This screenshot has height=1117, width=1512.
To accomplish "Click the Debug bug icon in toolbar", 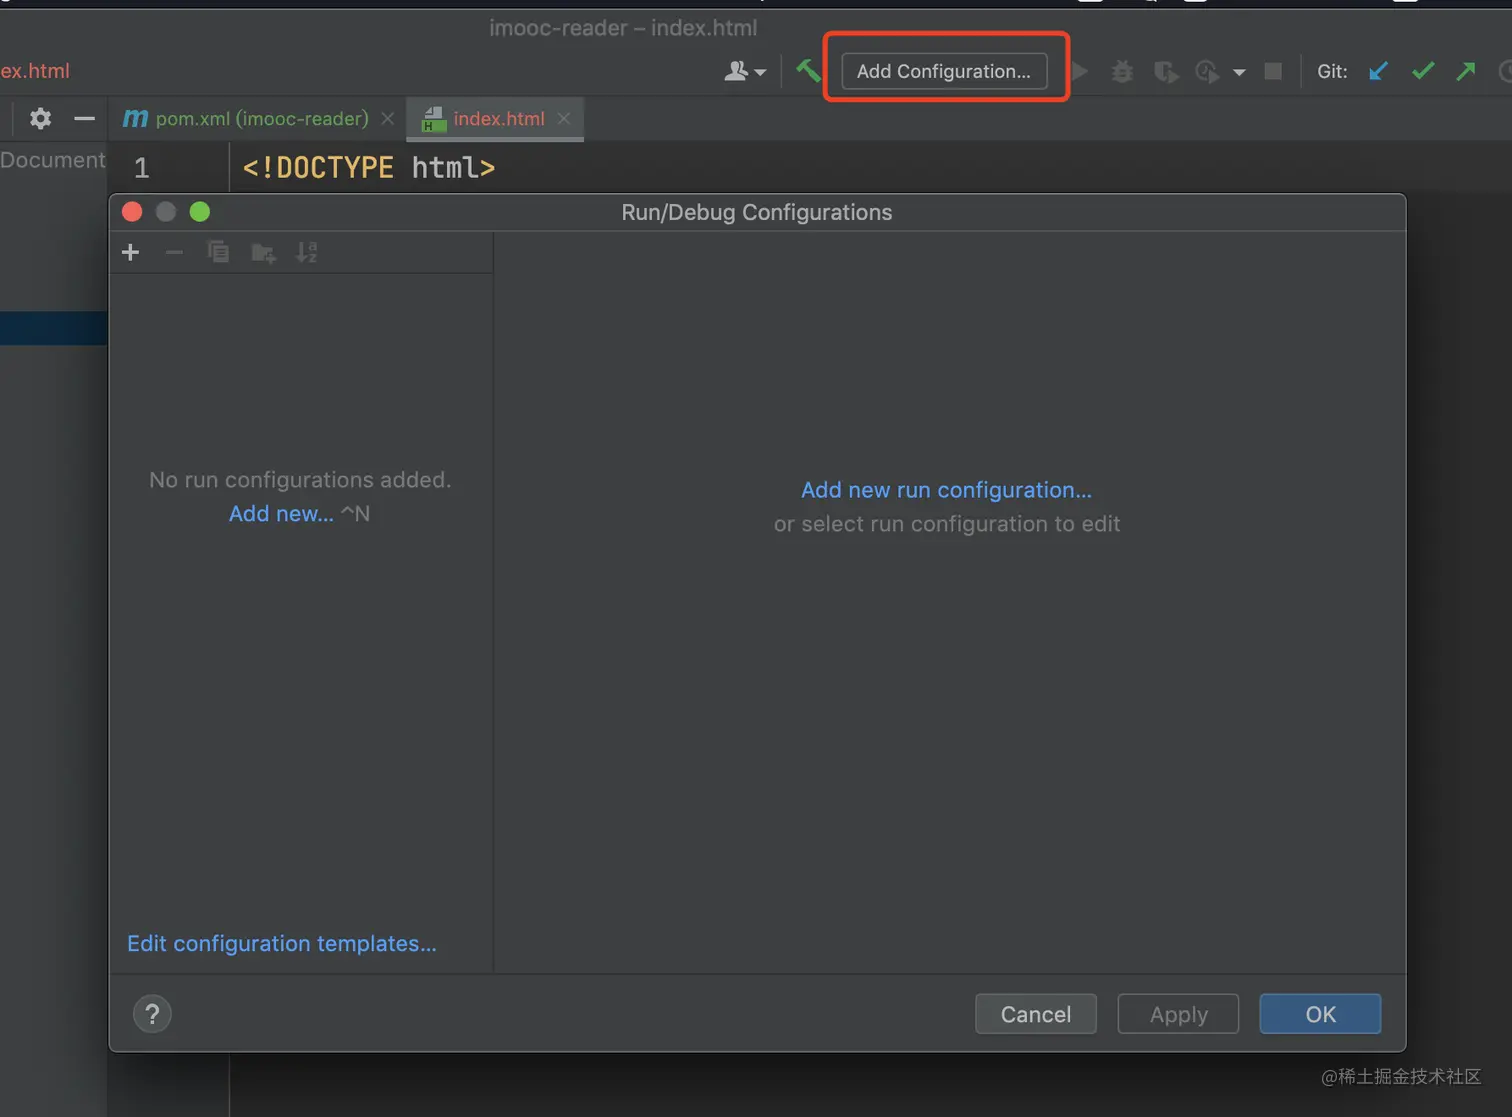I will click(x=1122, y=71).
